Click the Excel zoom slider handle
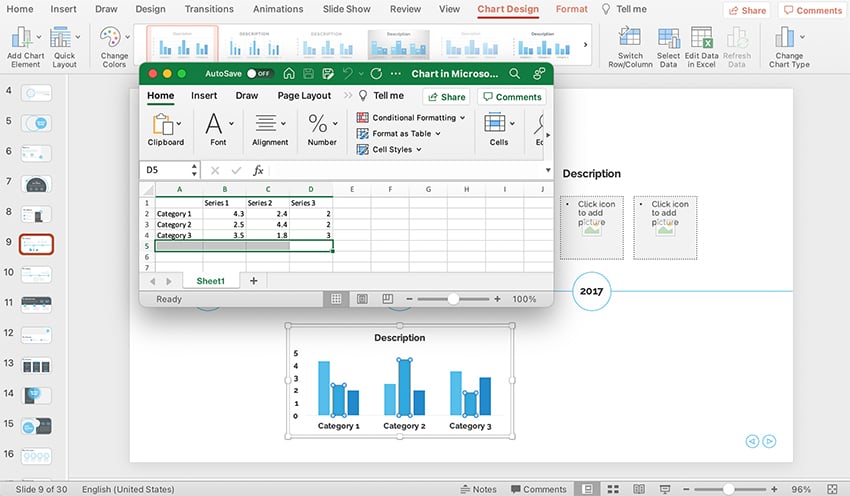 click(454, 299)
